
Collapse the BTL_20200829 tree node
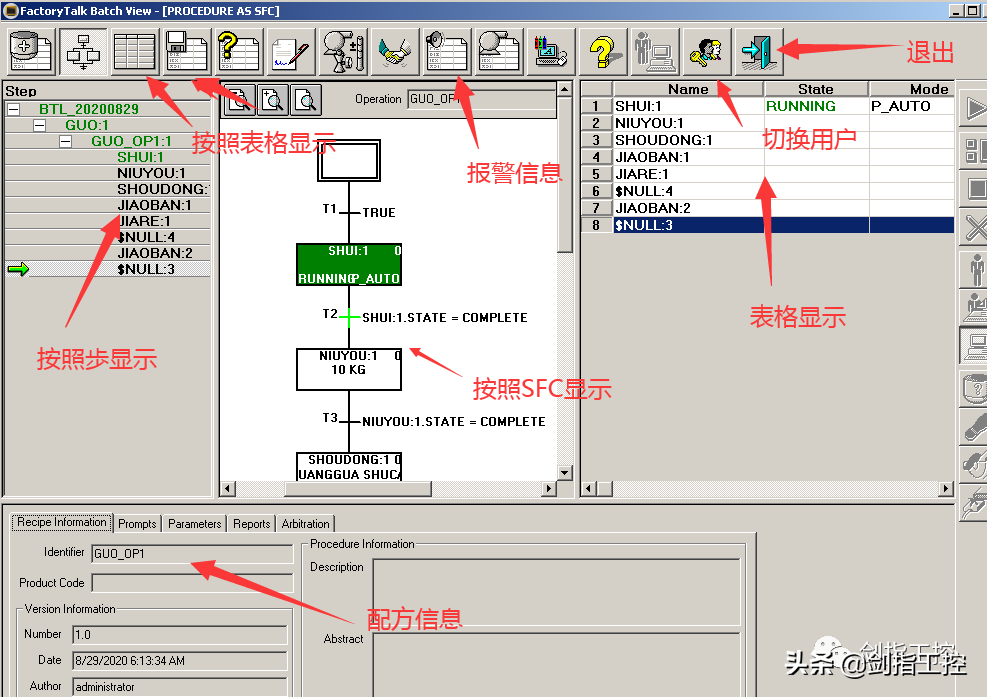coord(14,109)
